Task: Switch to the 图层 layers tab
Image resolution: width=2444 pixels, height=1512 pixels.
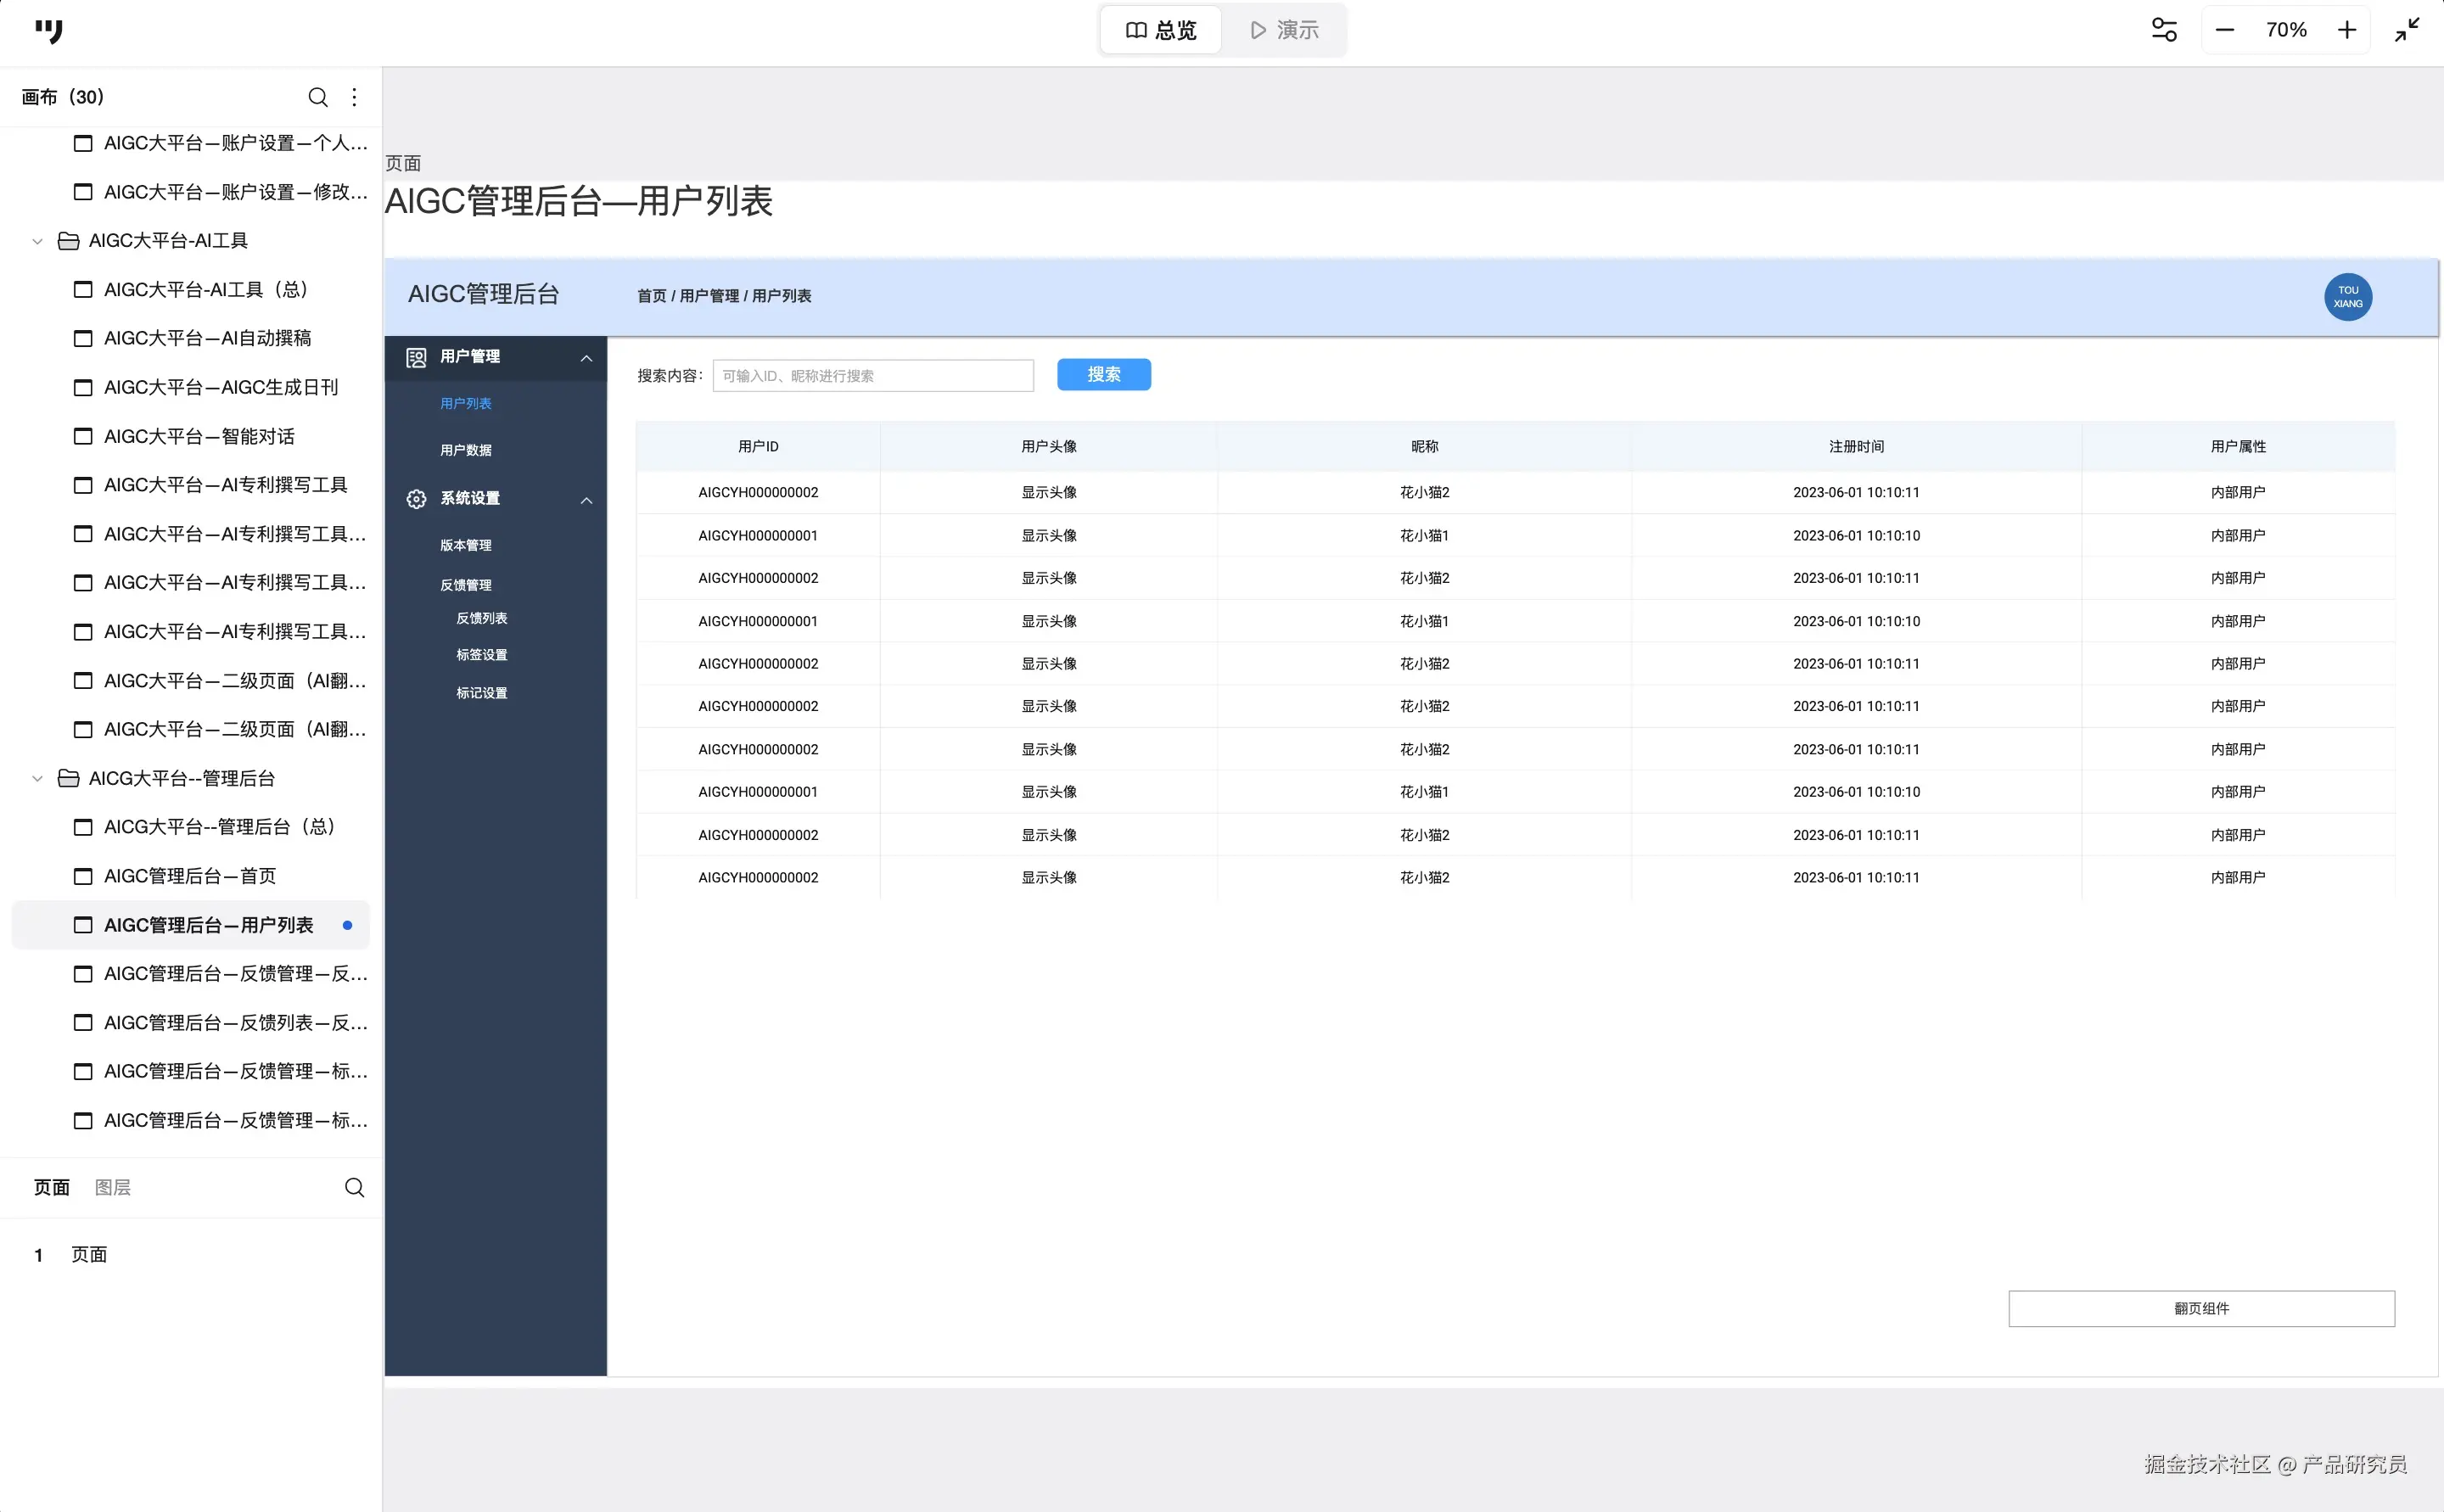Action: (x=112, y=1187)
